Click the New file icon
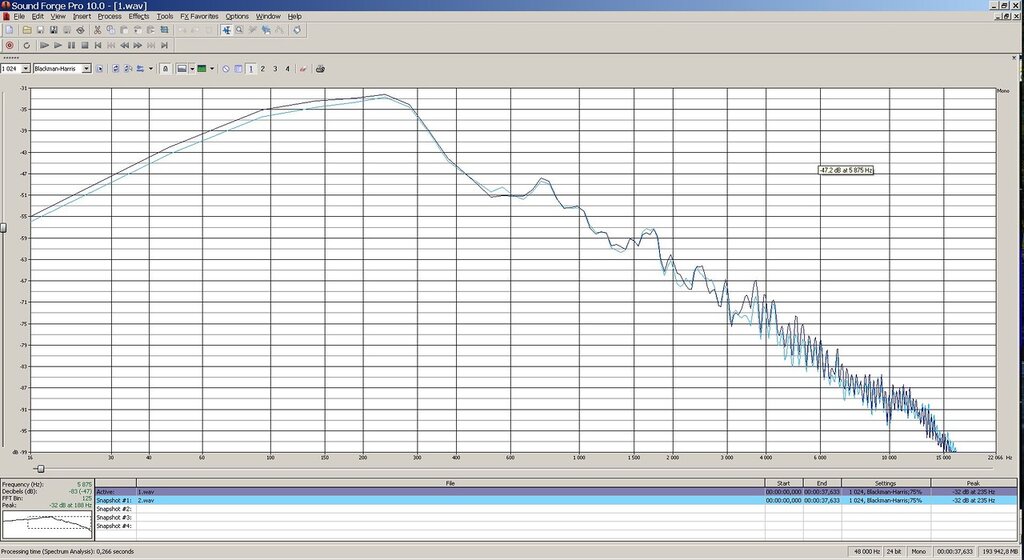1024x560 pixels. click(9, 30)
